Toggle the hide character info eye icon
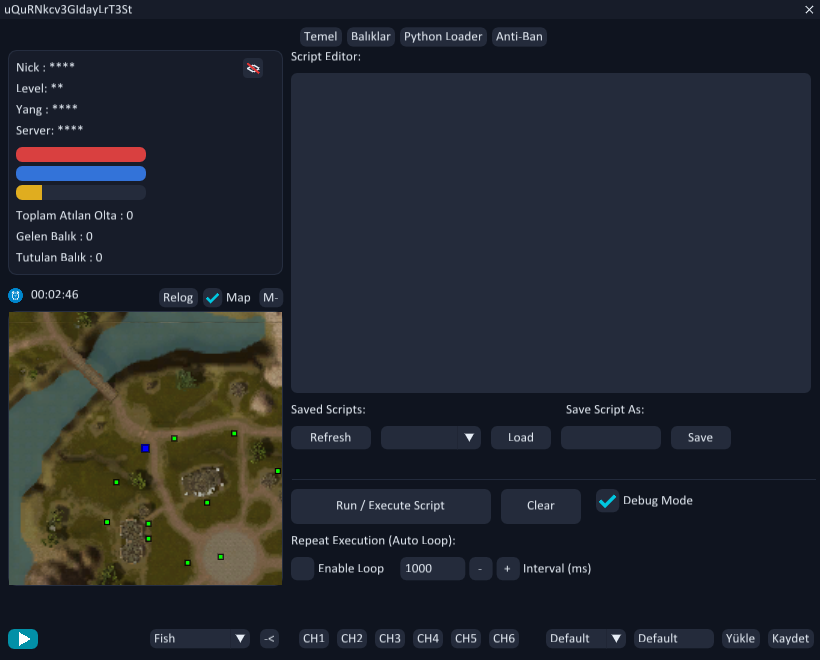Viewport: 820px width, 660px height. coord(253,69)
